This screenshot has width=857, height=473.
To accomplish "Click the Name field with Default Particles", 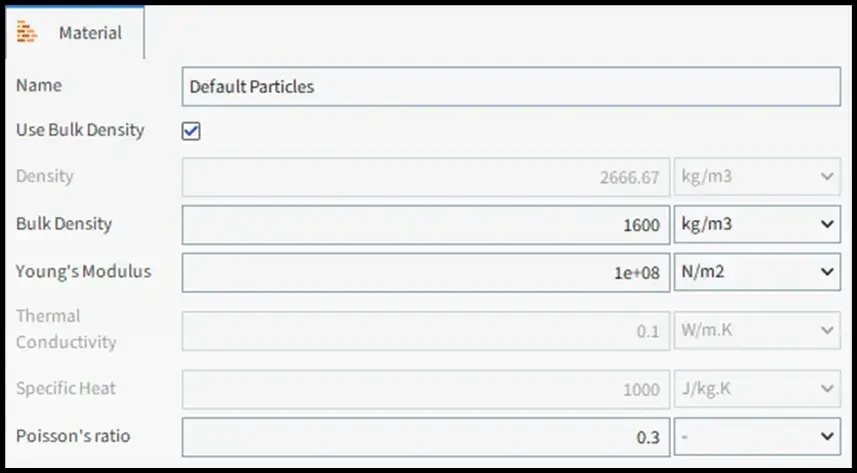I will pos(511,86).
